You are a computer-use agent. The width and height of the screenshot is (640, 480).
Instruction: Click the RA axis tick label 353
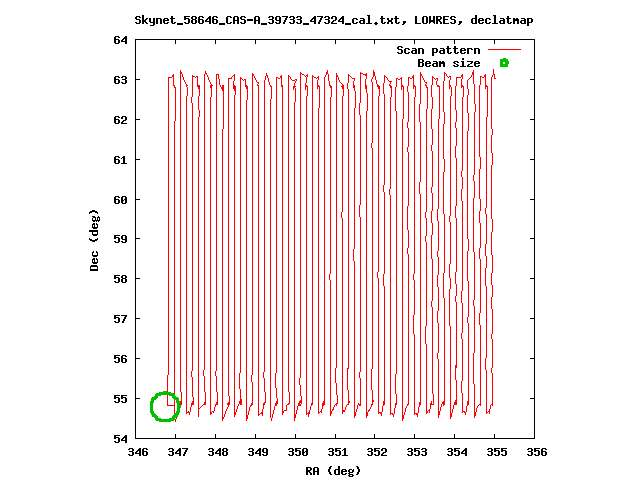click(417, 452)
